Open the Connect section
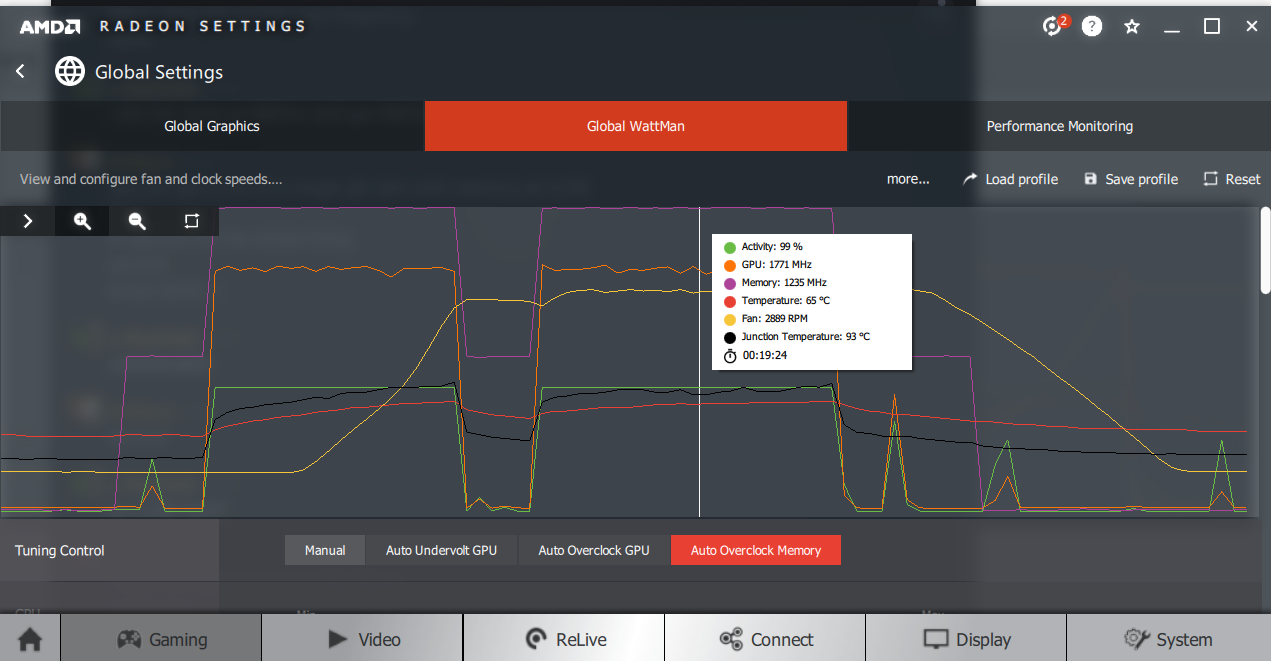1271x661 pixels. click(x=765, y=638)
